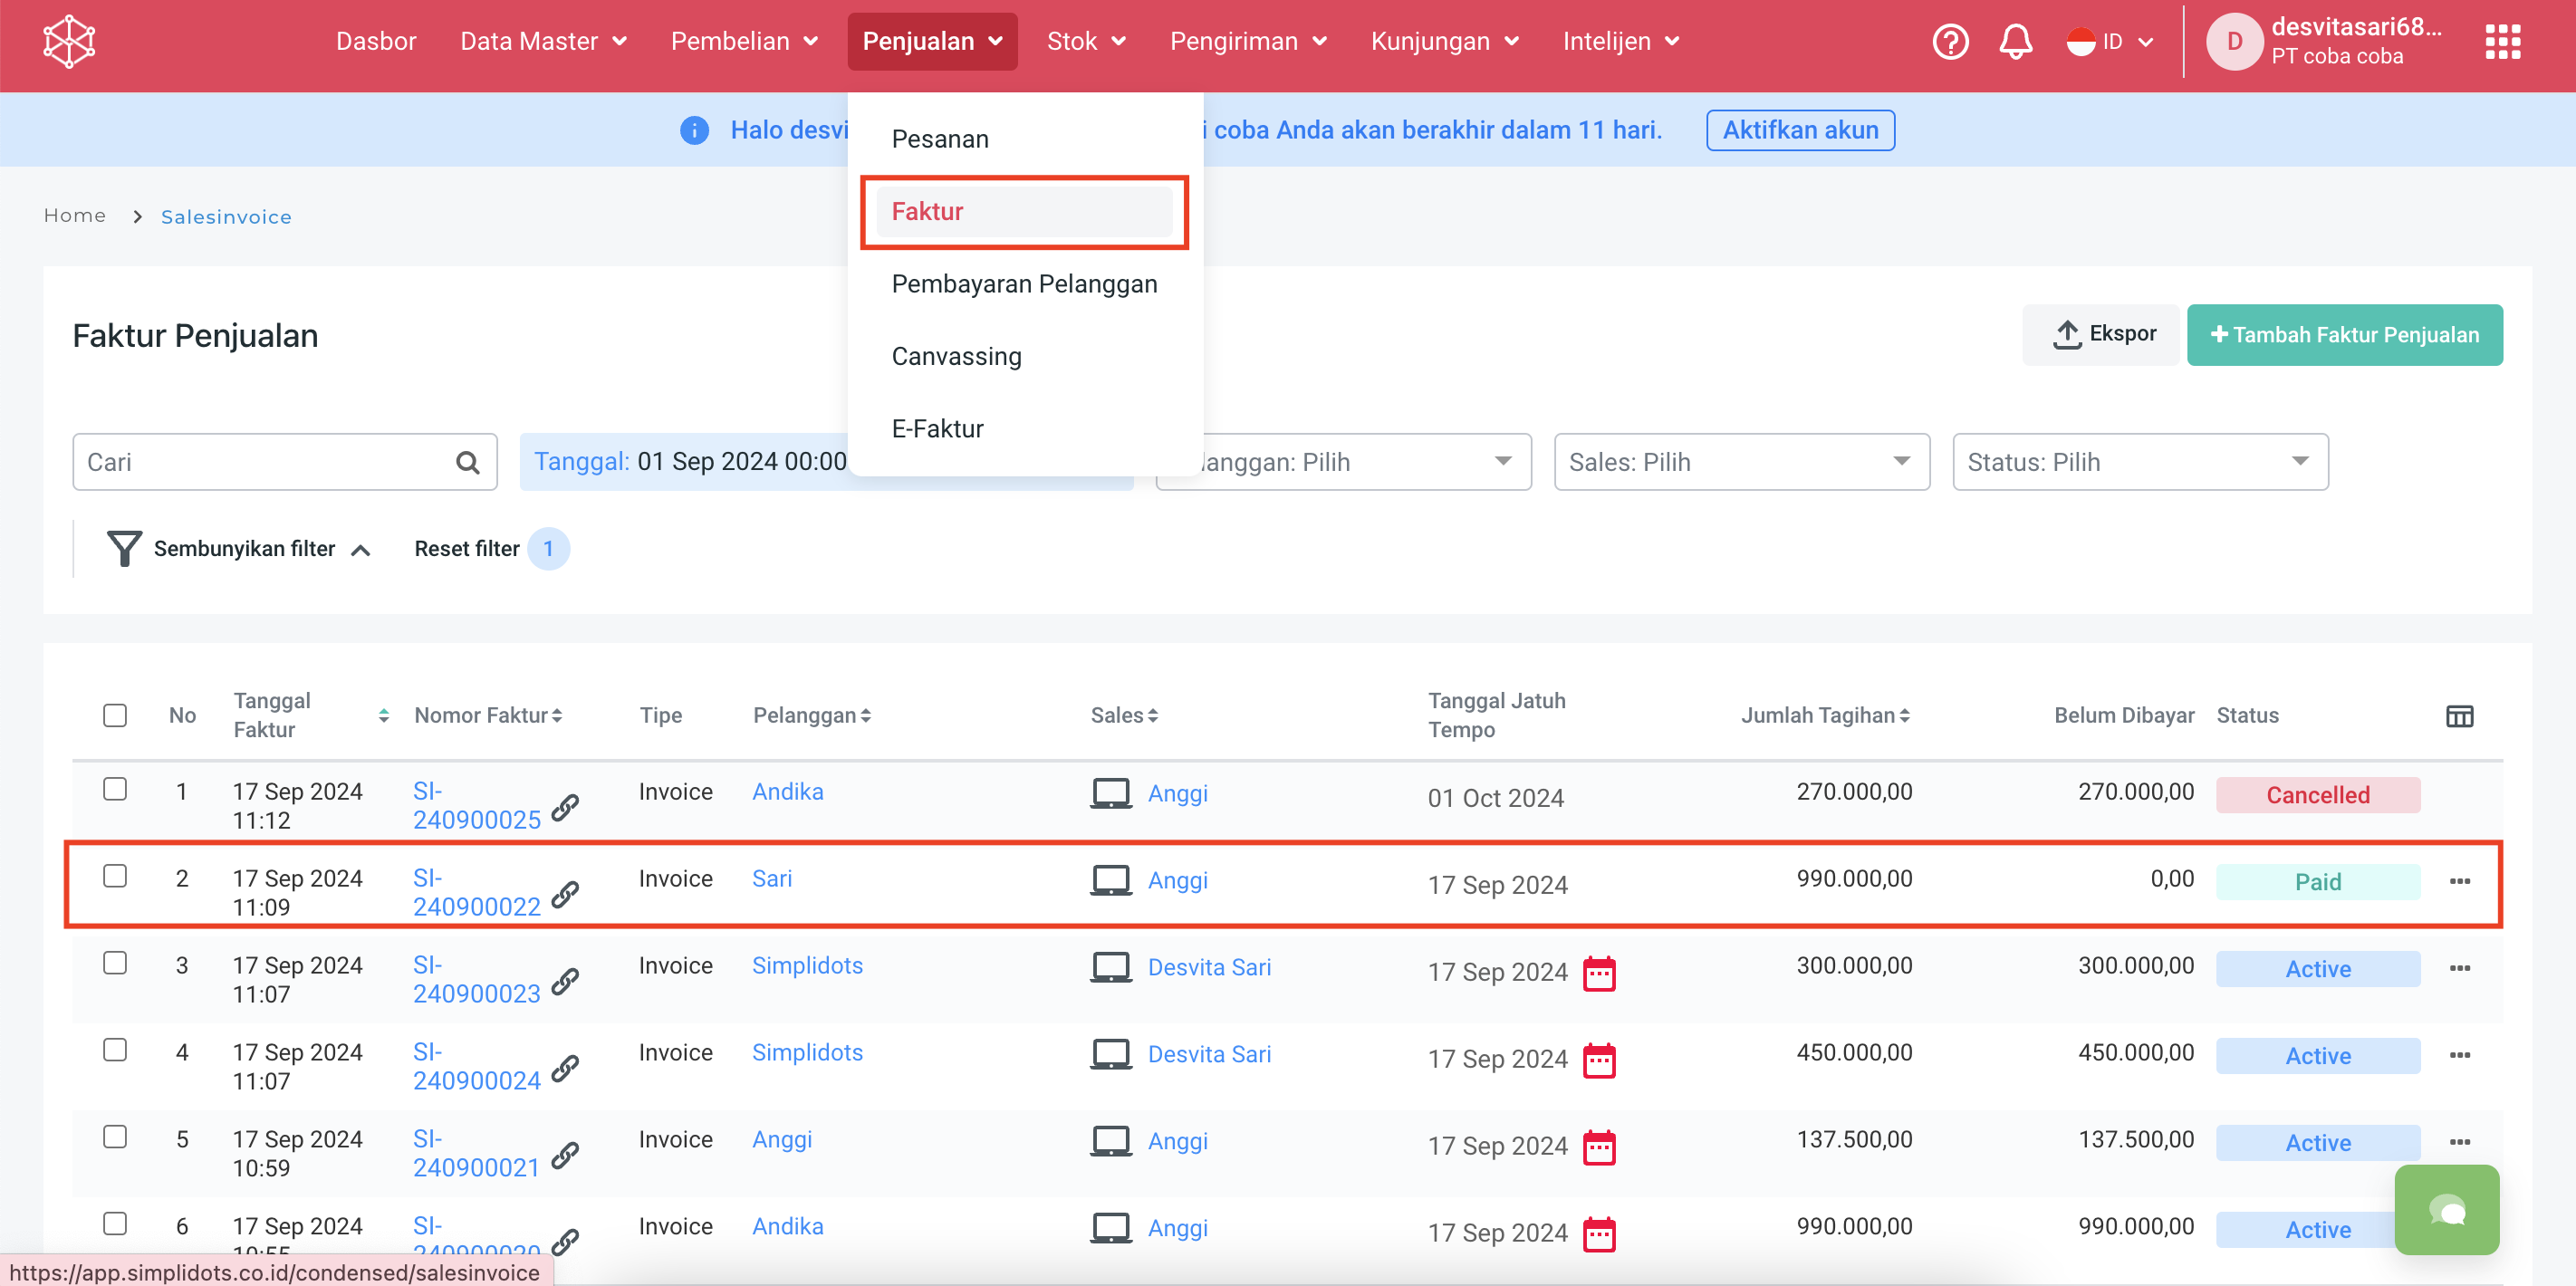Screen dimensions: 2576x1286
Task: Check the checkbox for invoice row 1
Action: click(x=115, y=789)
